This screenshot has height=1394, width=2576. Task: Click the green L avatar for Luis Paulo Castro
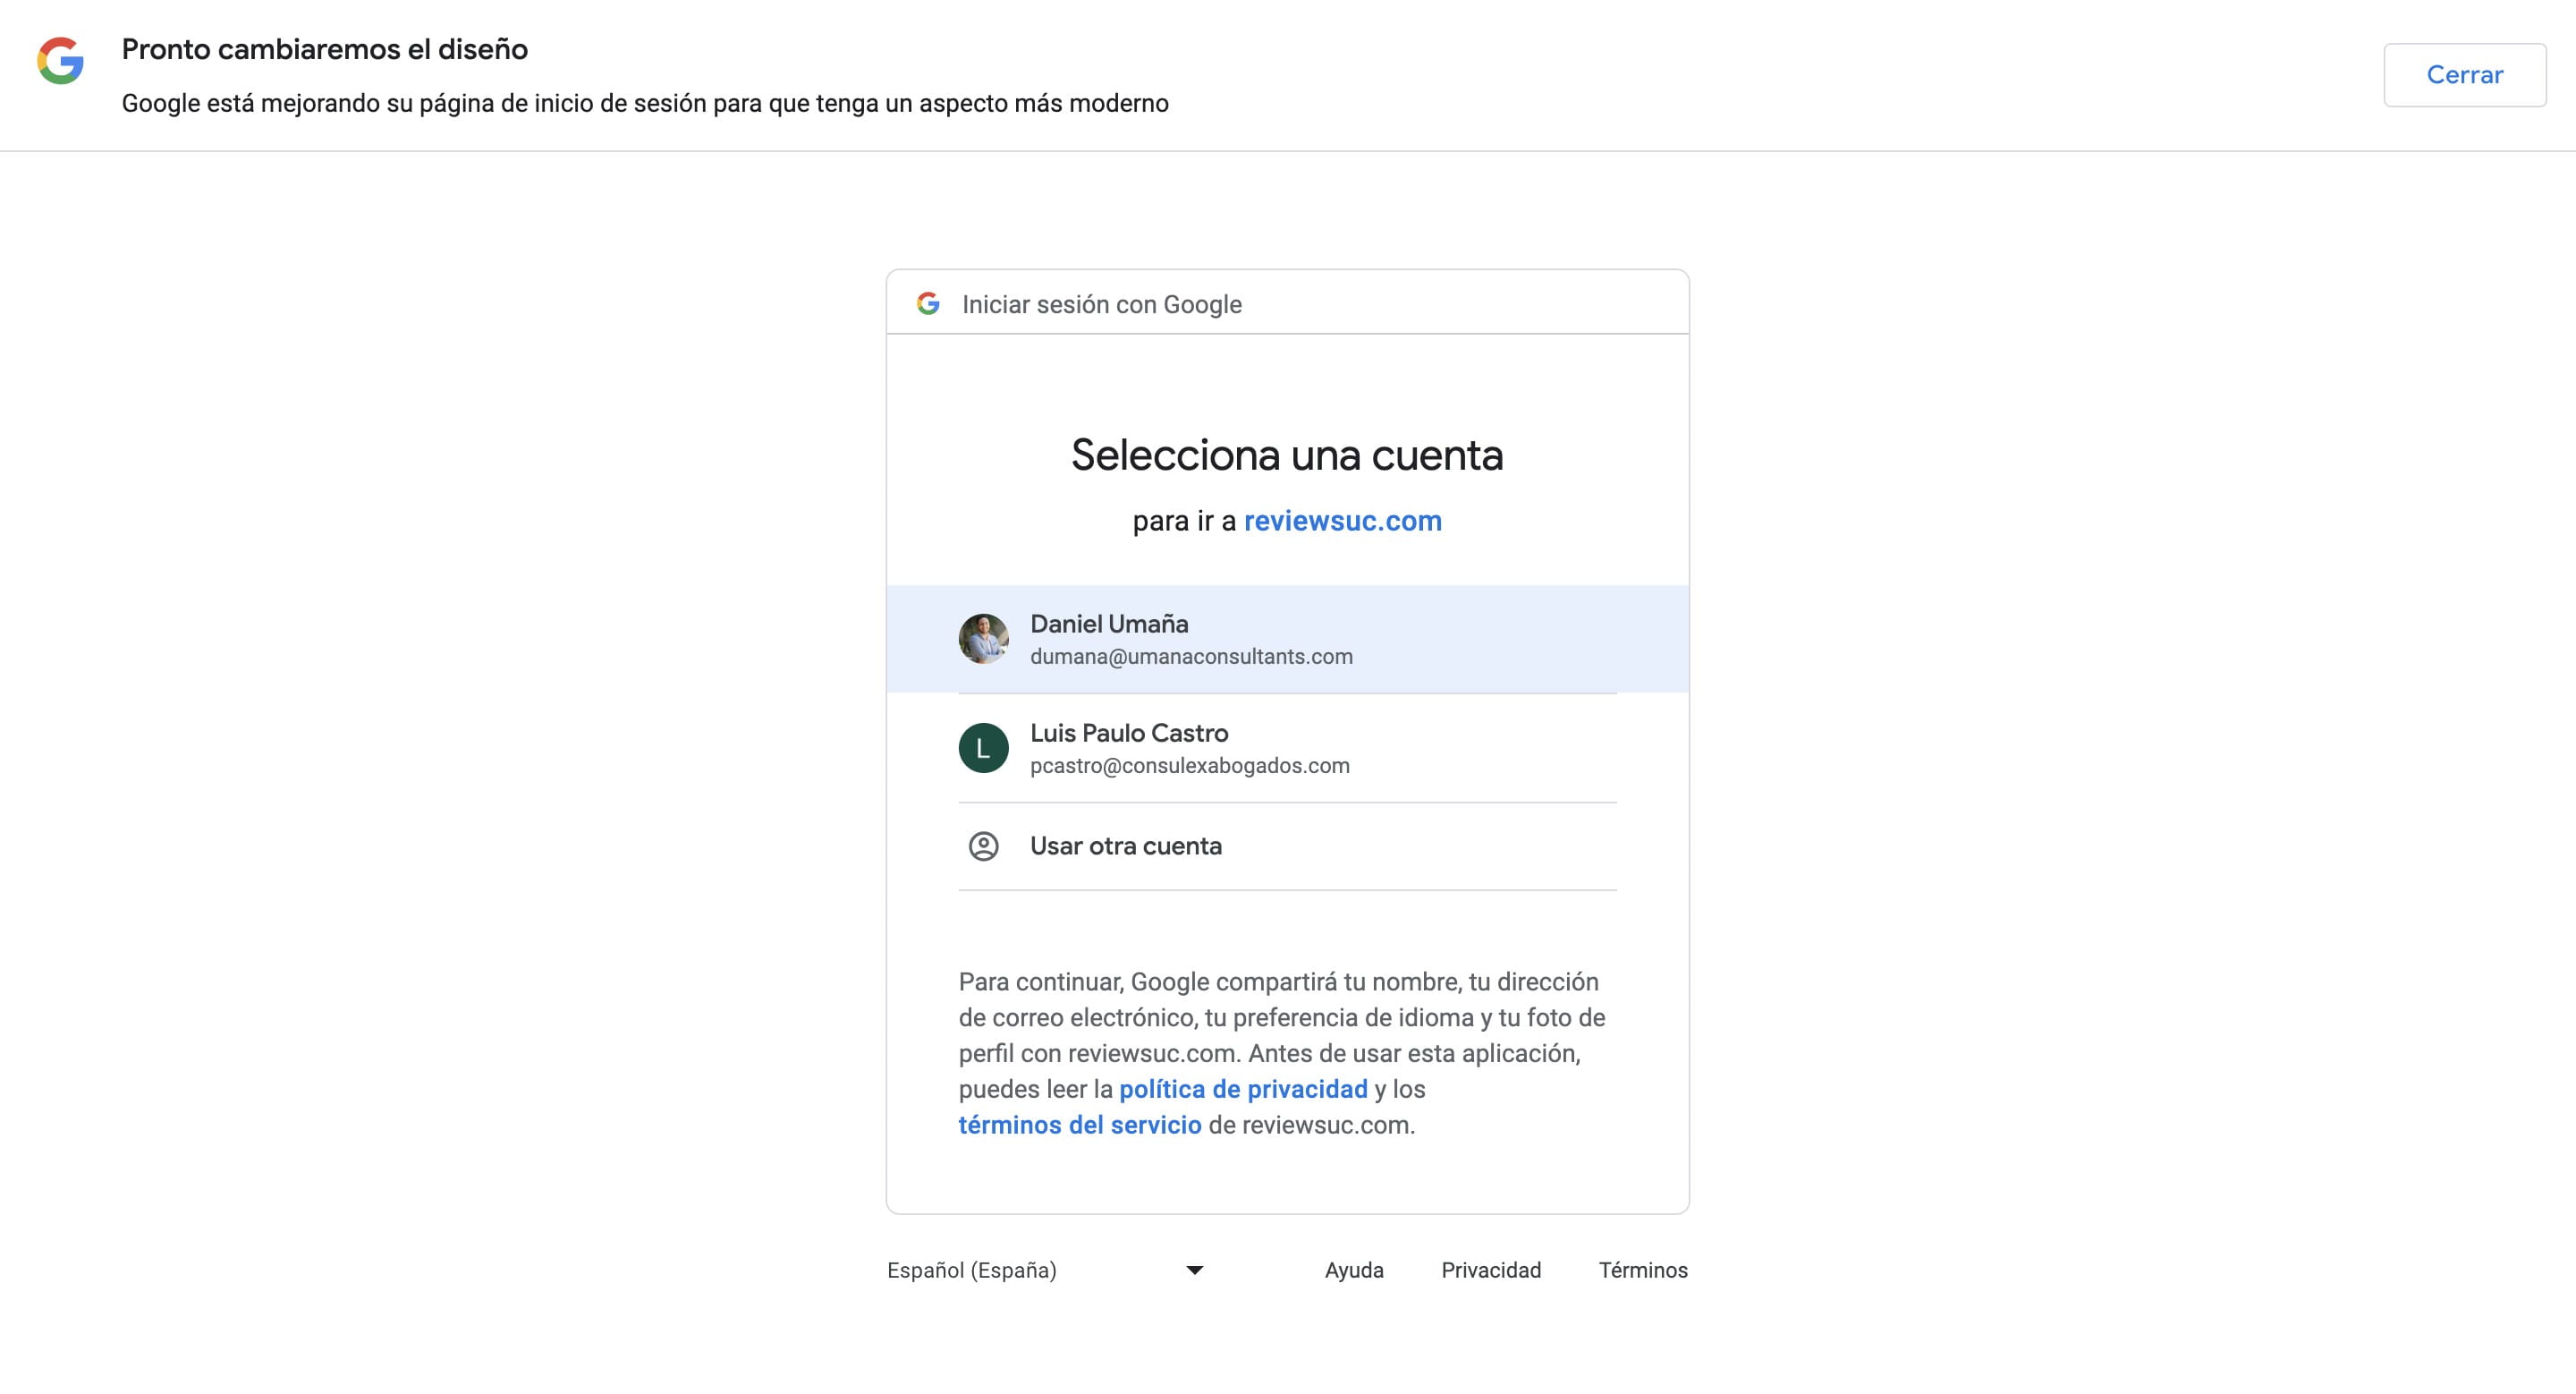coord(983,748)
